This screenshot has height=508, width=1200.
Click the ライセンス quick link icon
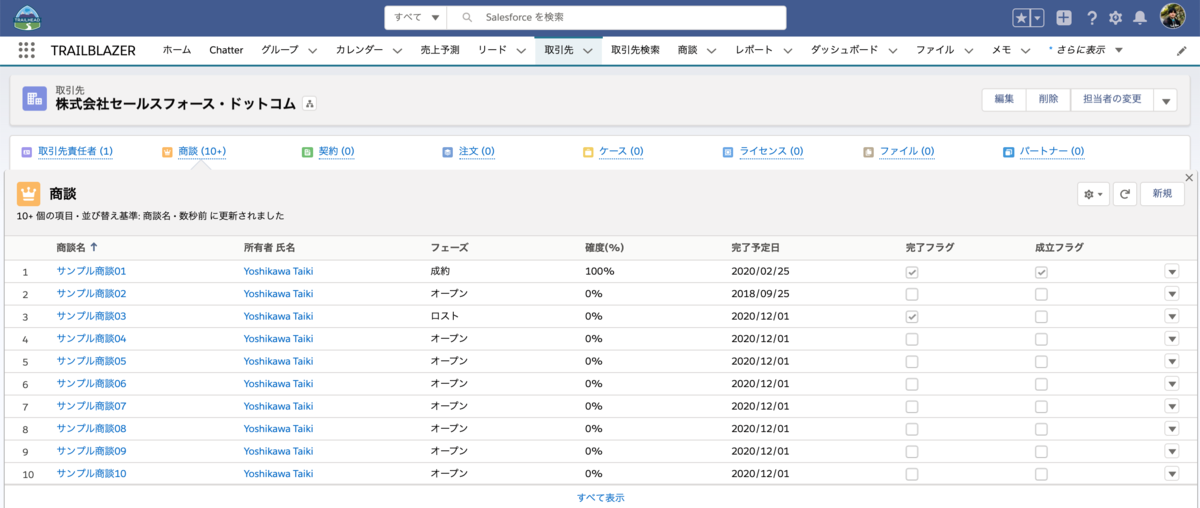point(729,152)
